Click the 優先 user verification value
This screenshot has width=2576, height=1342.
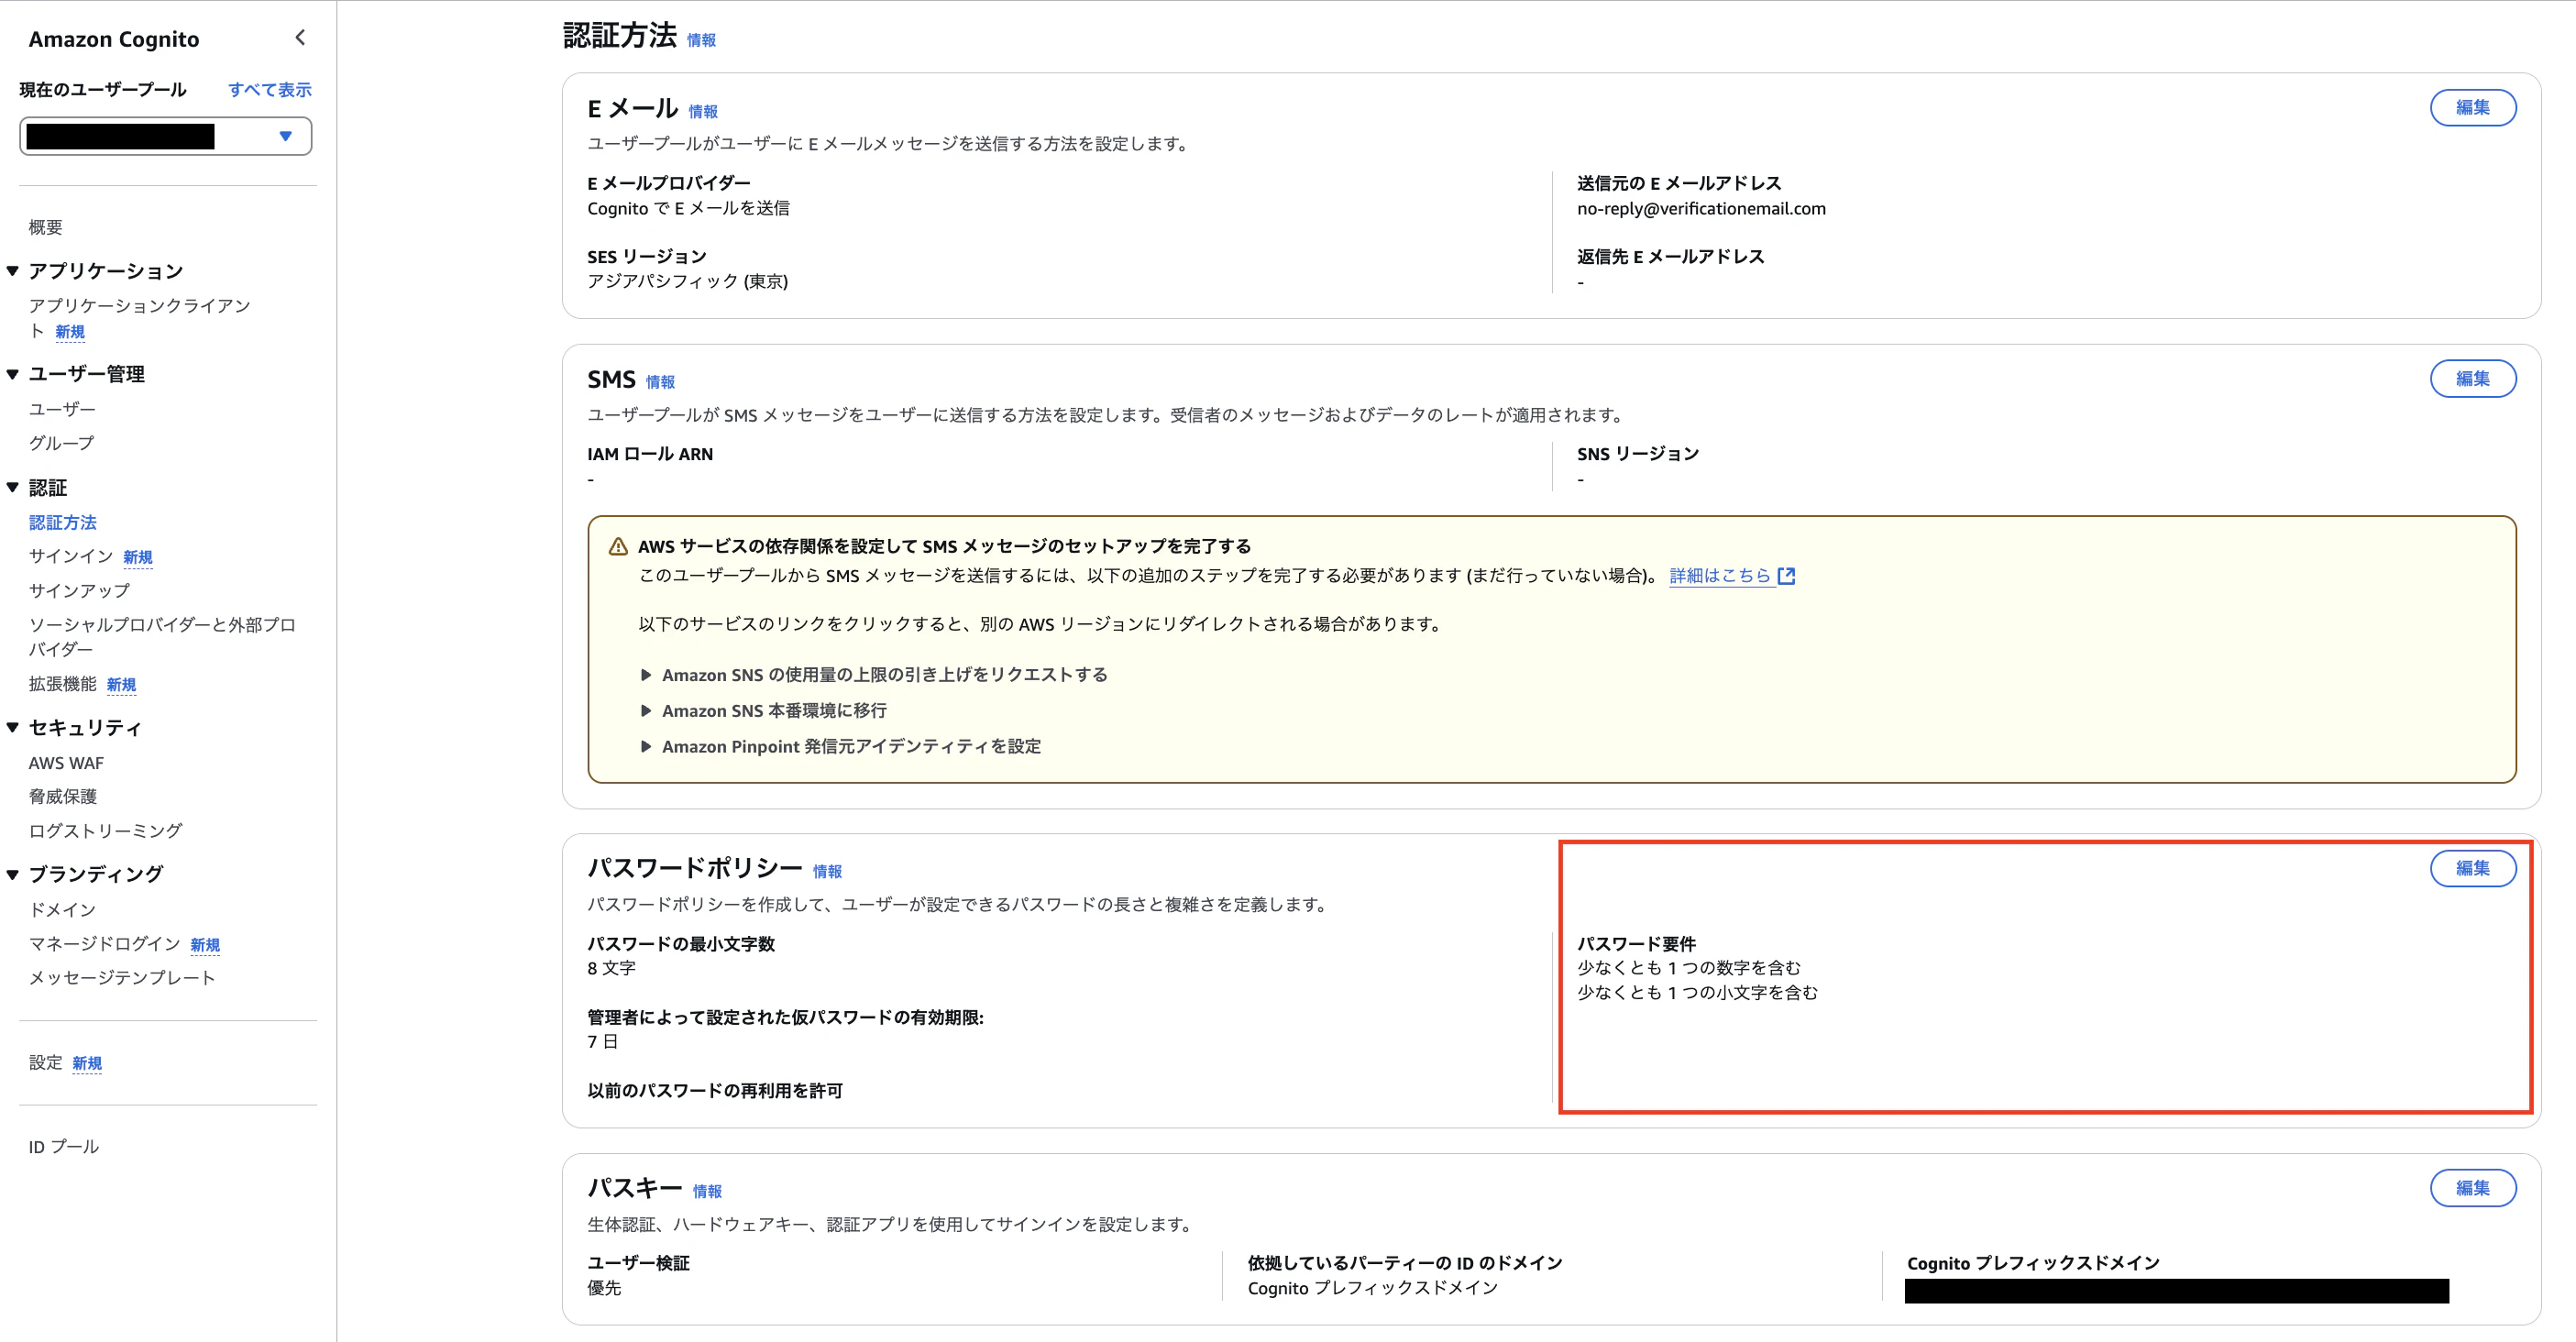pos(604,1289)
